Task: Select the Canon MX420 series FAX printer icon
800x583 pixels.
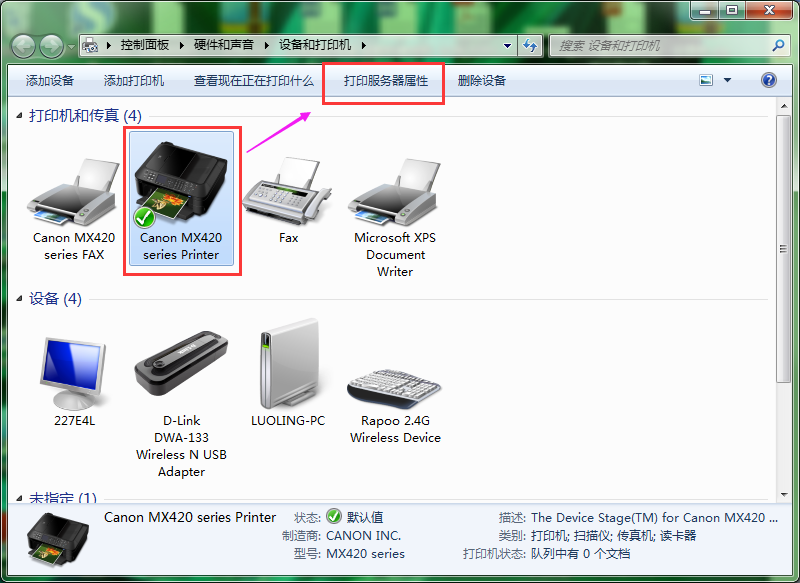Action: pos(74,194)
